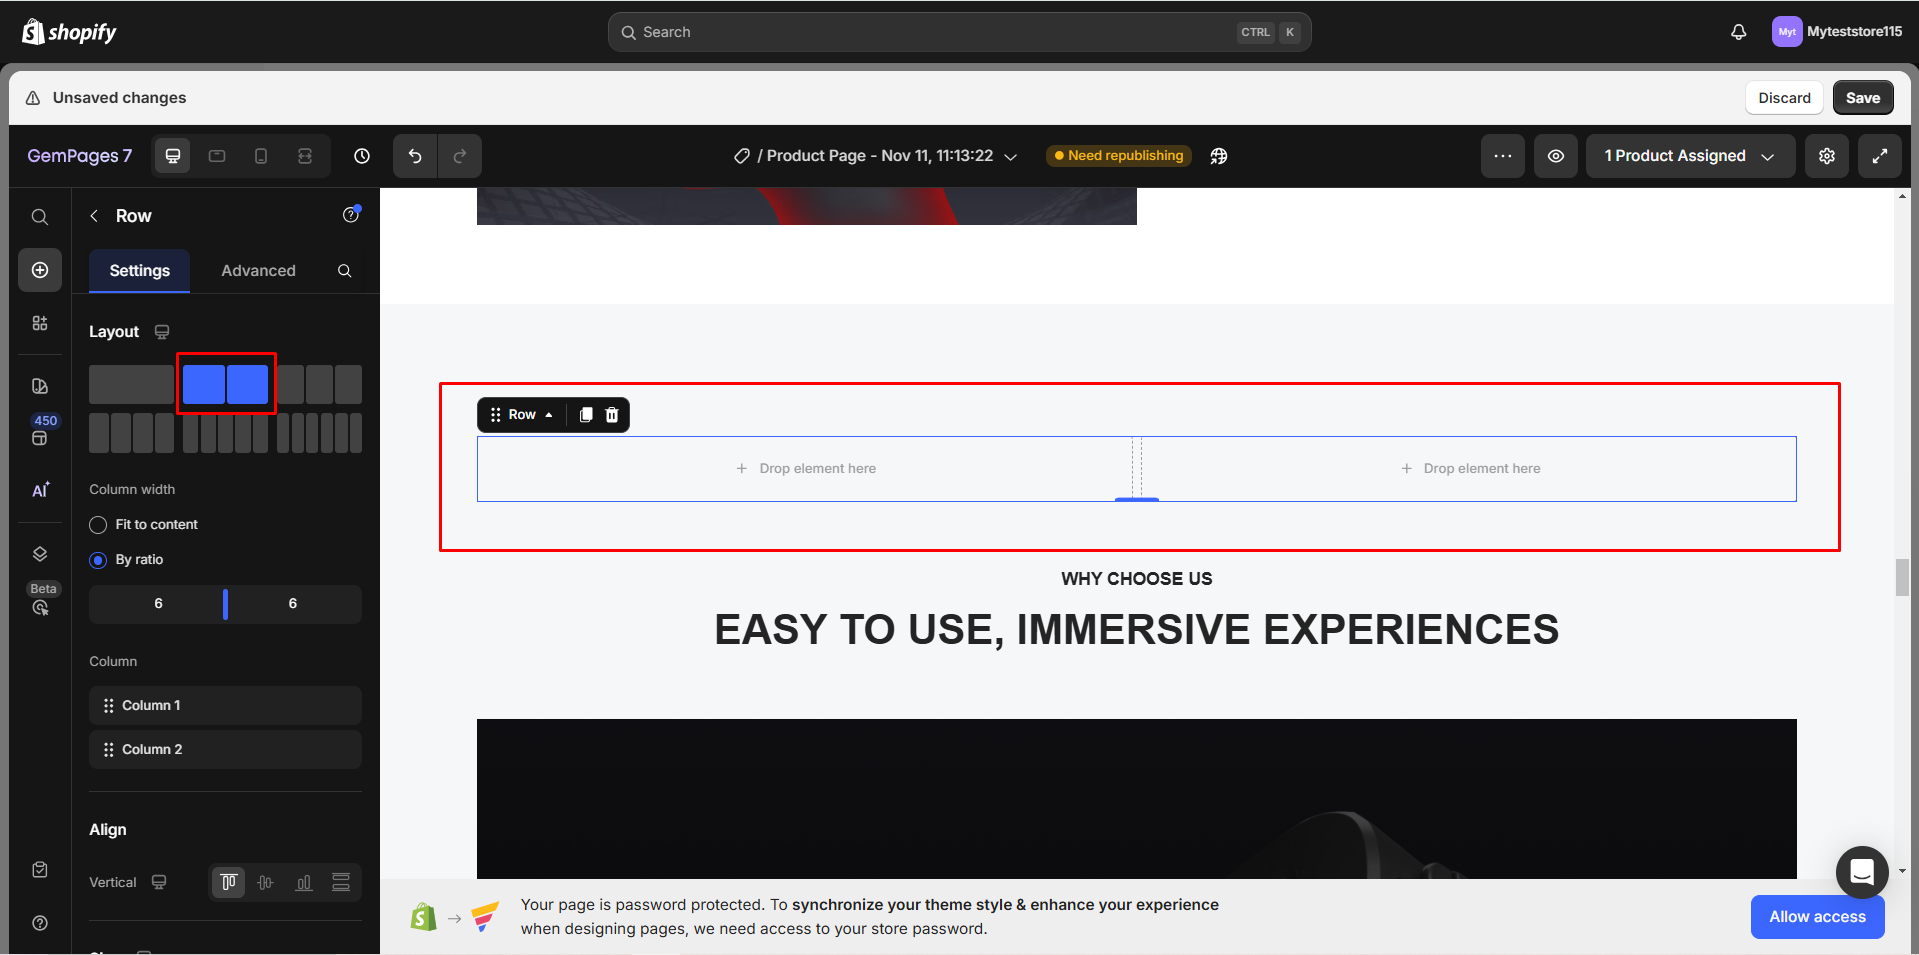Select By ratio column width
1919x955 pixels.
coord(98,560)
